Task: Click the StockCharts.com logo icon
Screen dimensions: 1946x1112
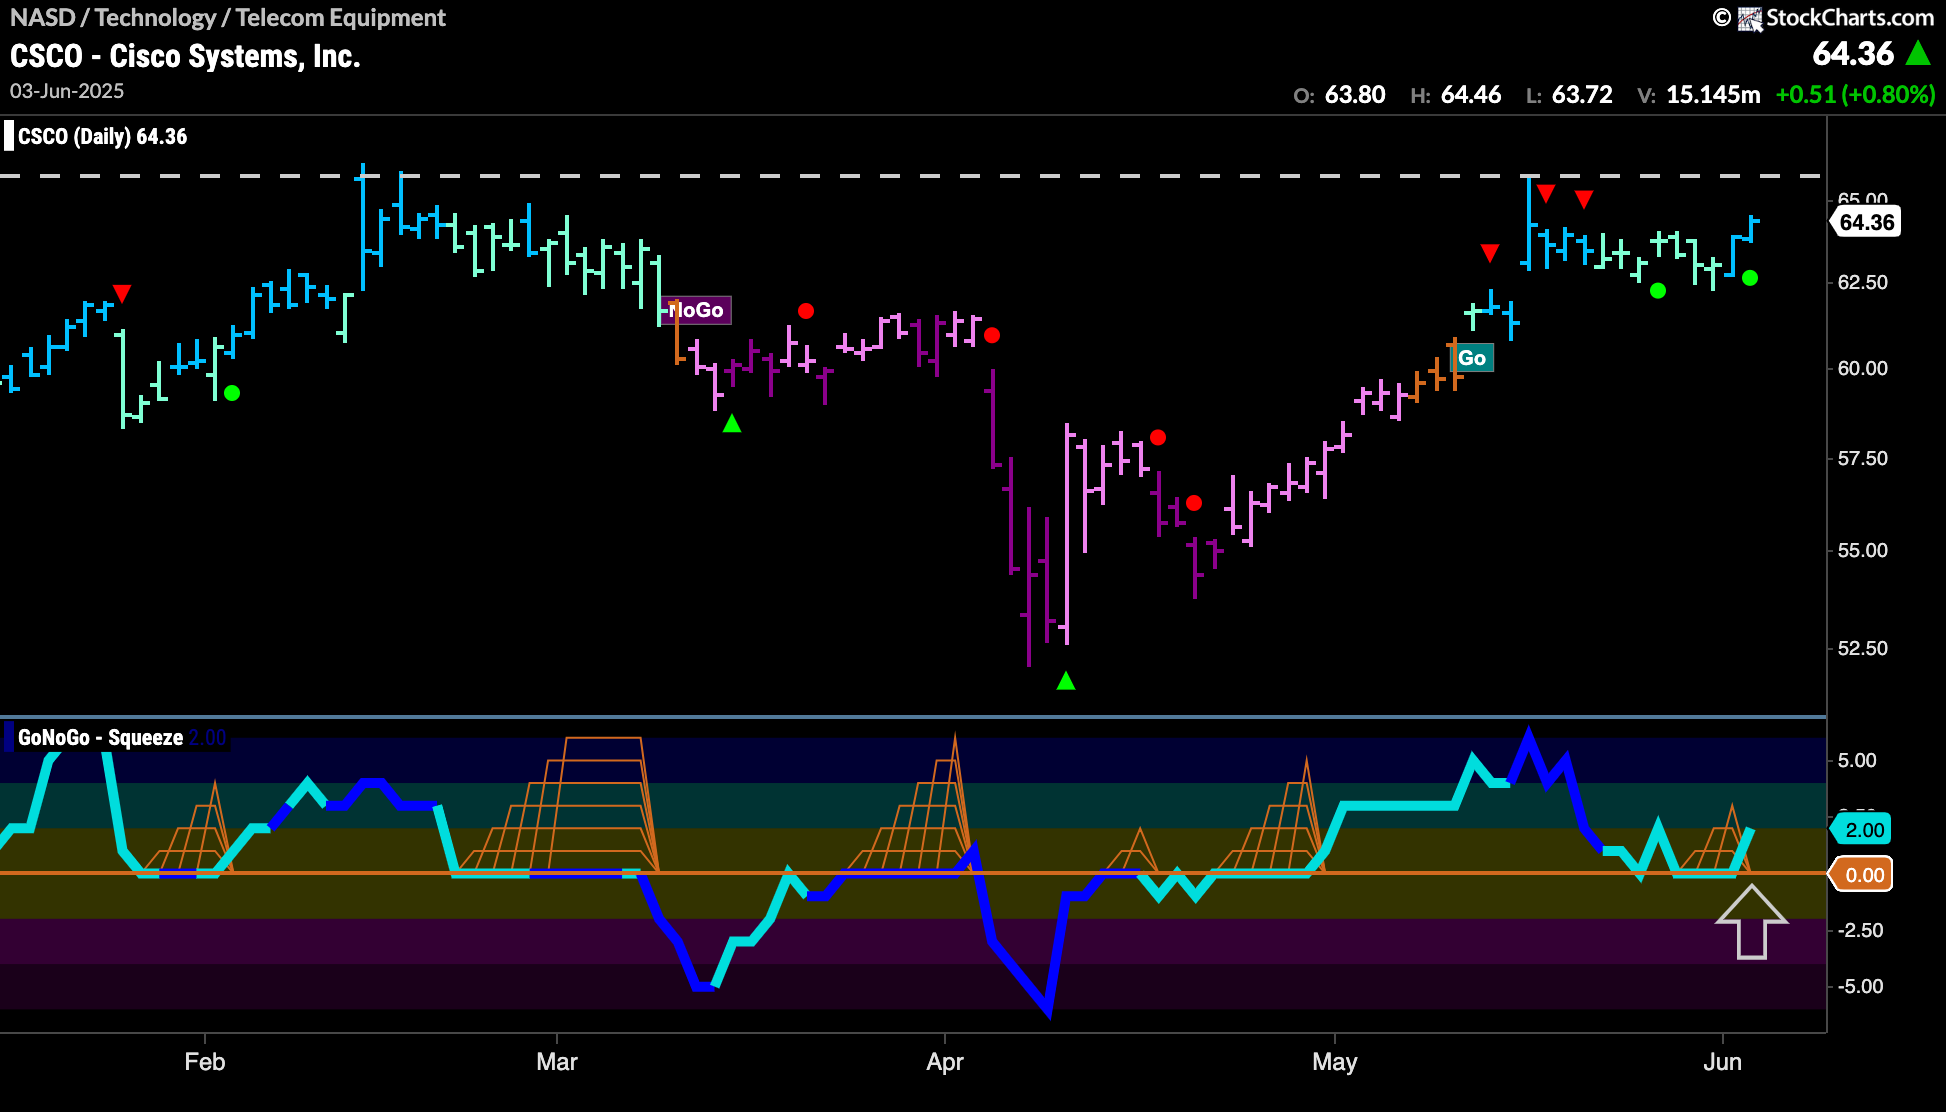Action: pyautogui.click(x=1750, y=18)
